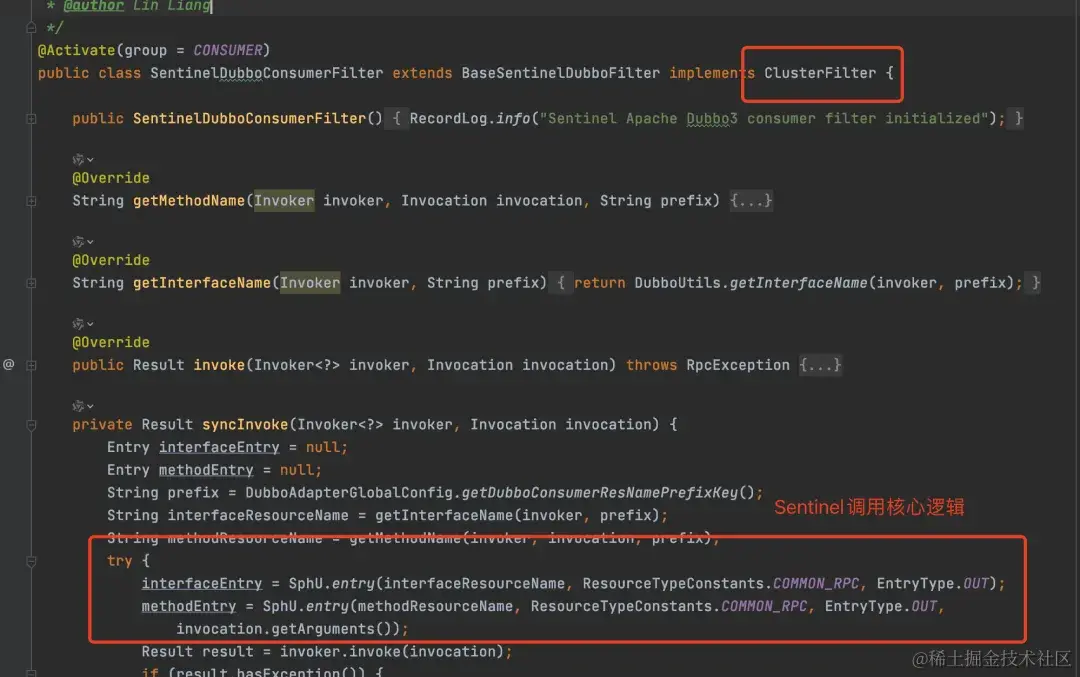The width and height of the screenshot is (1080, 677).
Task: Click invoker.invoke(invocation) call
Action: pyautogui.click(x=392, y=652)
